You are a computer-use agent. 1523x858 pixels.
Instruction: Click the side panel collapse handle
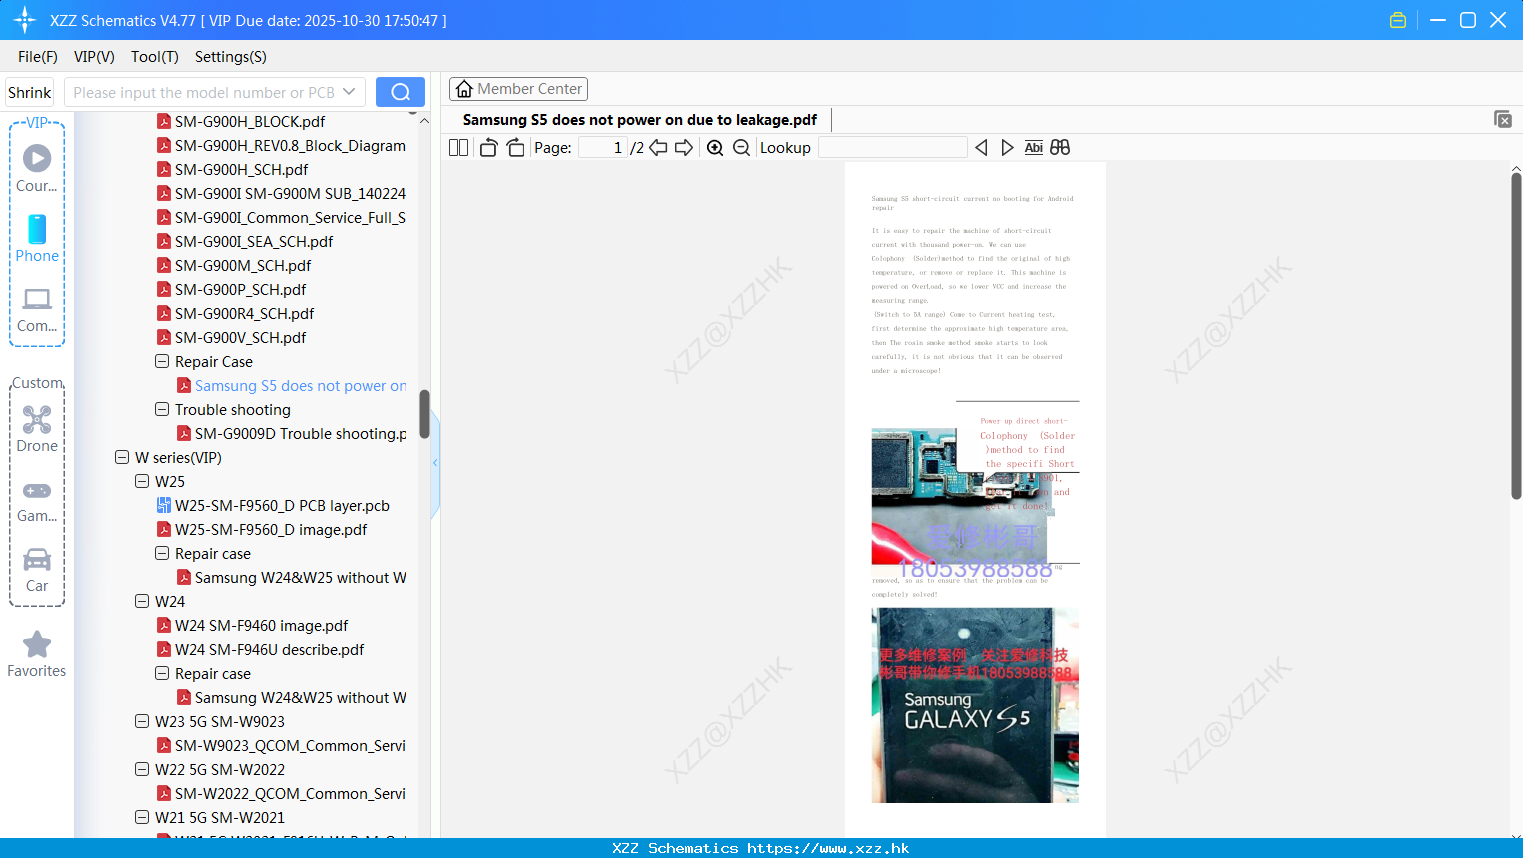coord(435,463)
